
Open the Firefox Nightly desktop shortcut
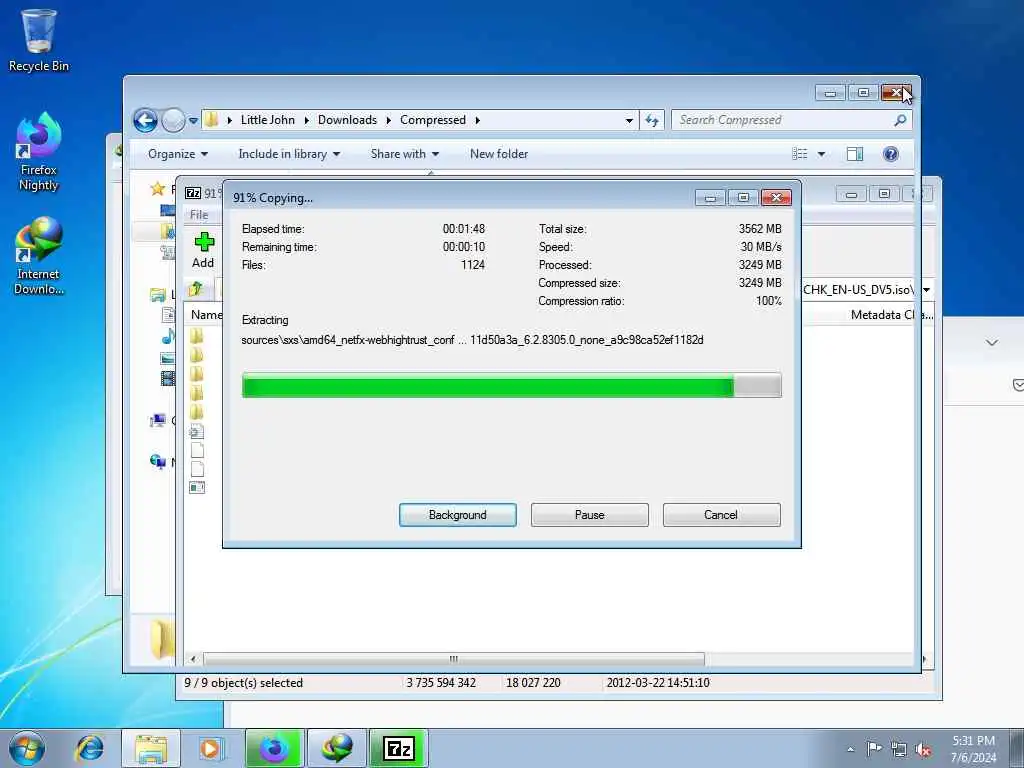point(39,152)
